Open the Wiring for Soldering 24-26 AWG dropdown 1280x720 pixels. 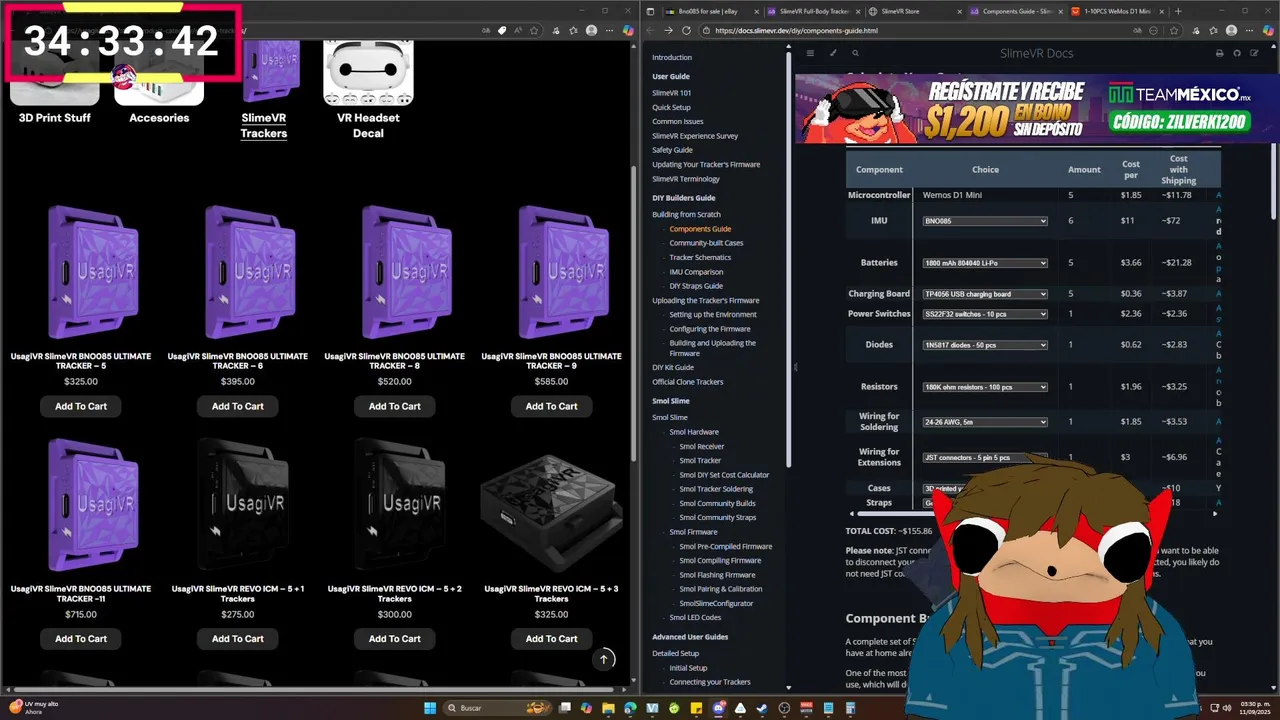click(x=985, y=422)
